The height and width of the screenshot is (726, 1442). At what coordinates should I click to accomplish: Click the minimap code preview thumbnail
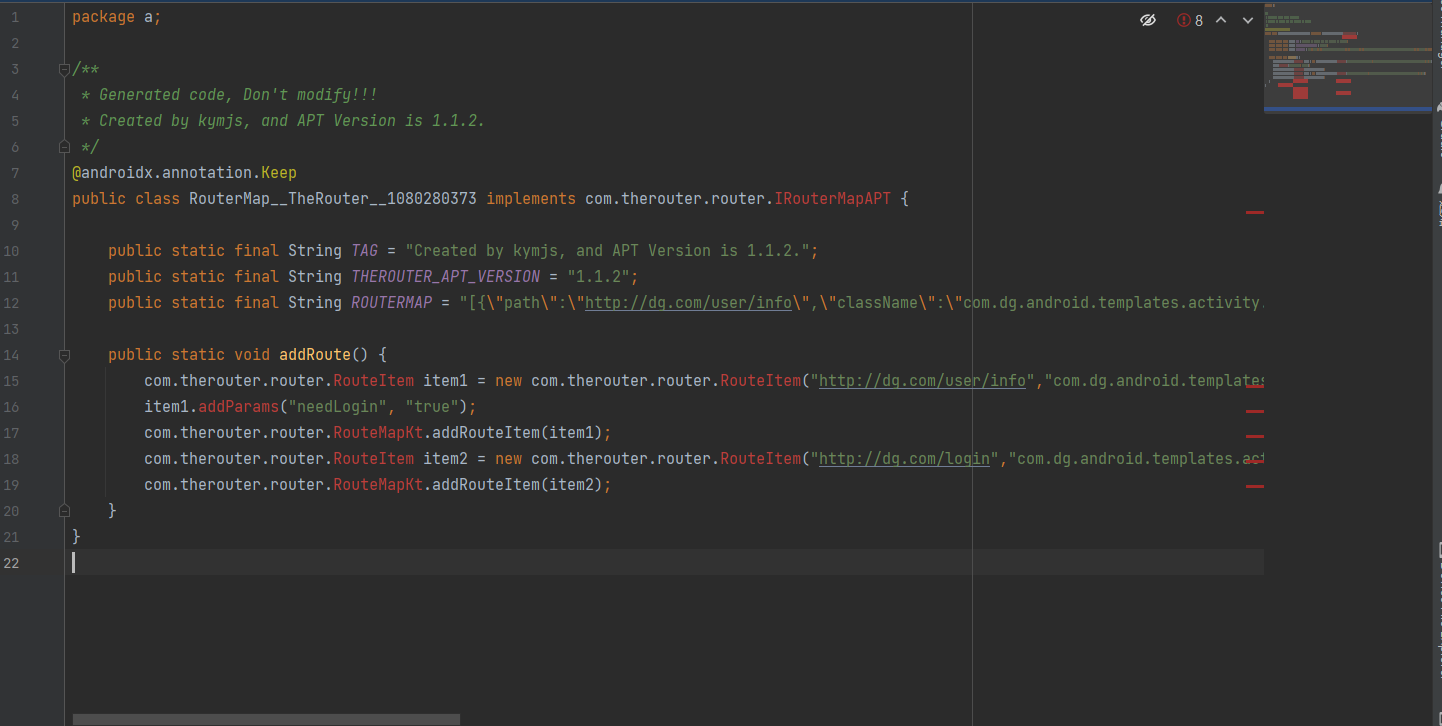(1347, 57)
